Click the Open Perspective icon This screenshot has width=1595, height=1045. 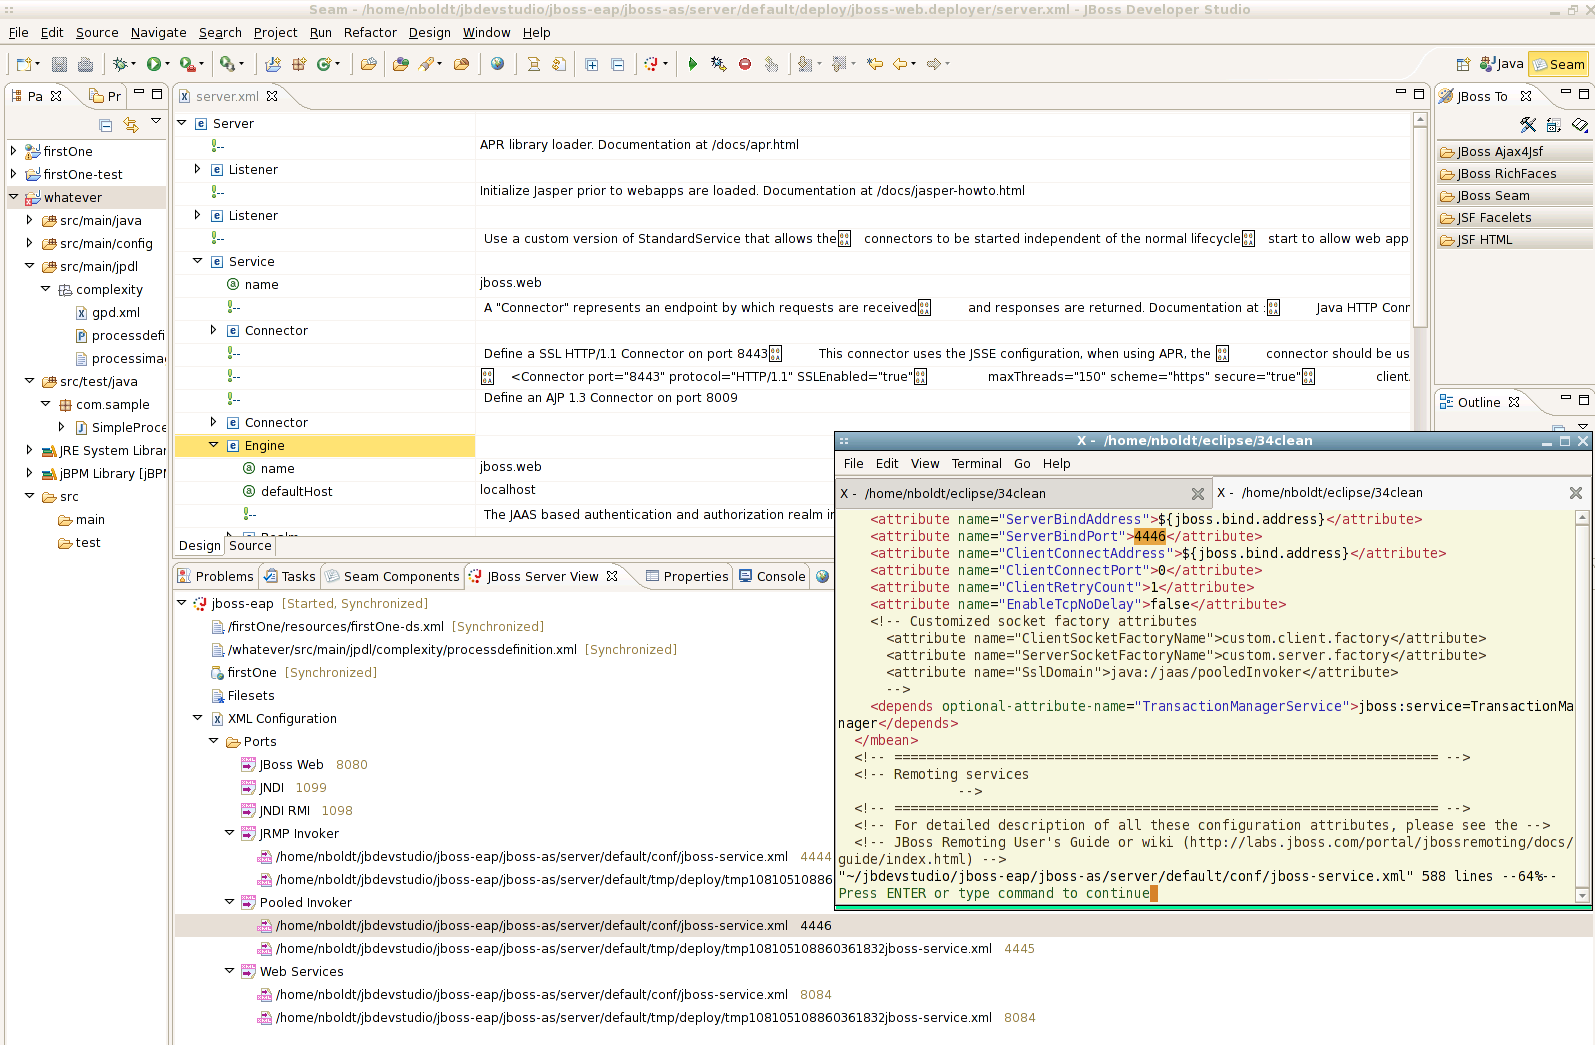pyautogui.click(x=1463, y=64)
